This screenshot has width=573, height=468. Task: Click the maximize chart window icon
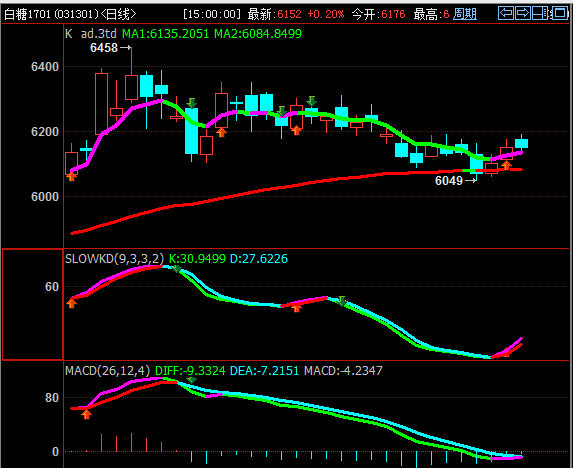[559, 13]
